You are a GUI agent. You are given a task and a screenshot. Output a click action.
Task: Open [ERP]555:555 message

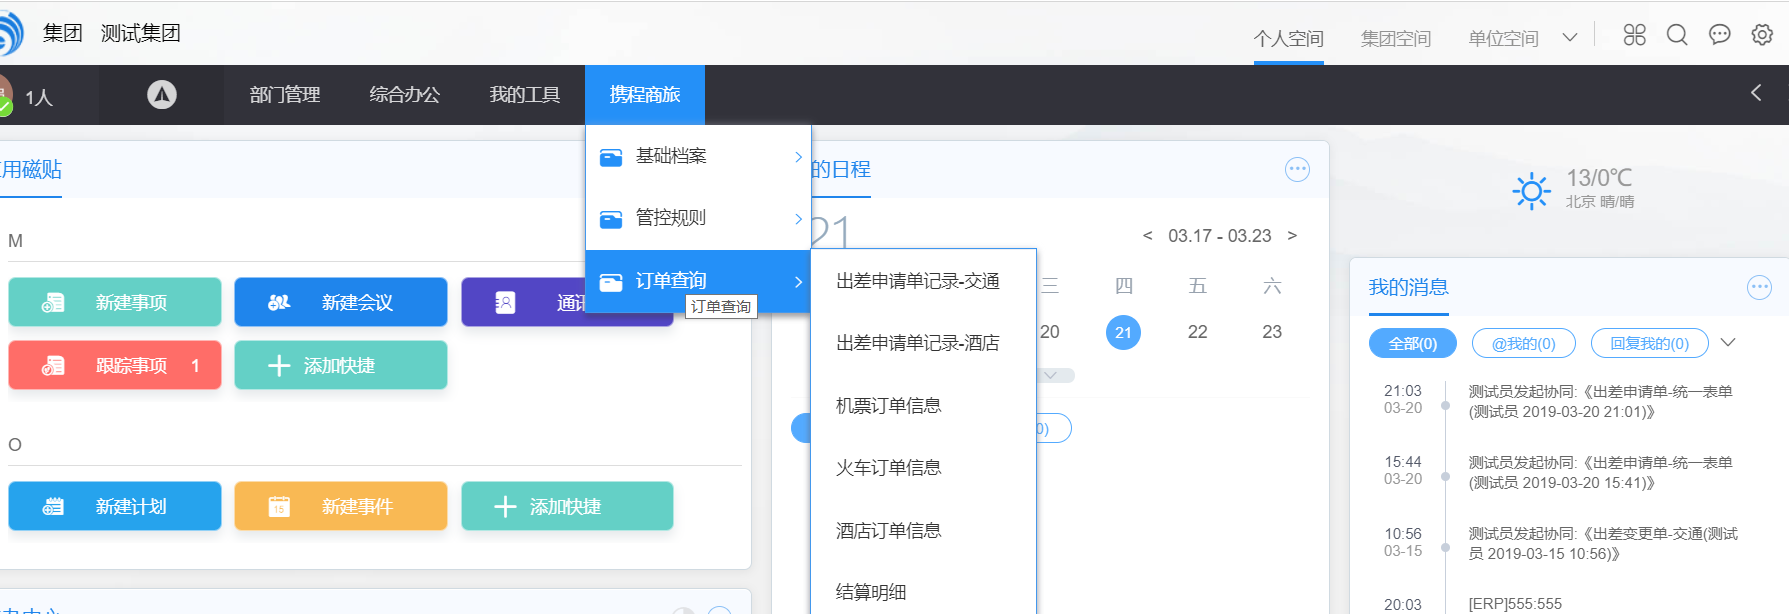1515,604
